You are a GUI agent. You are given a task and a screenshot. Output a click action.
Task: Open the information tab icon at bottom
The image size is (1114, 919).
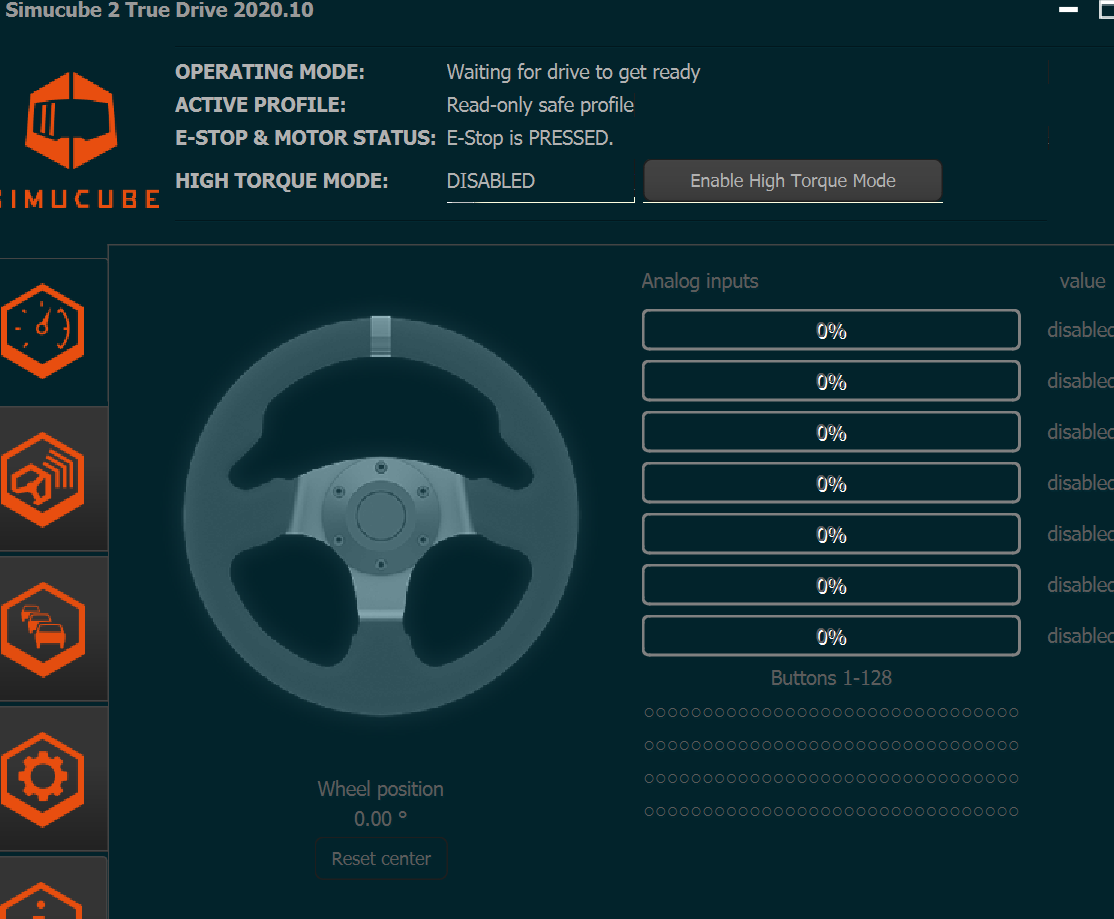click(43, 901)
